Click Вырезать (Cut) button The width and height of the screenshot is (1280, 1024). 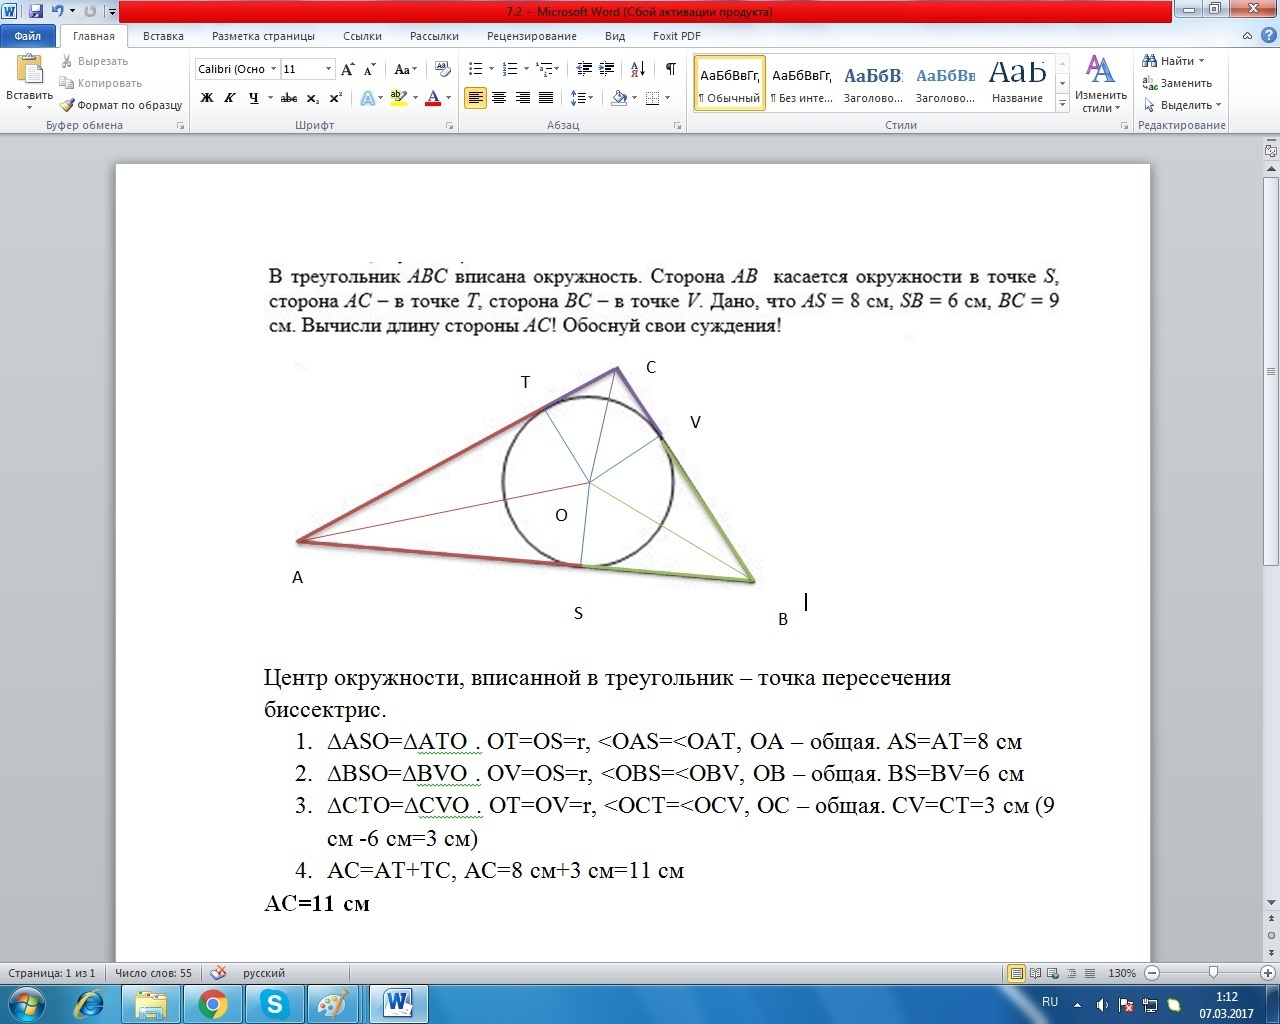95,61
